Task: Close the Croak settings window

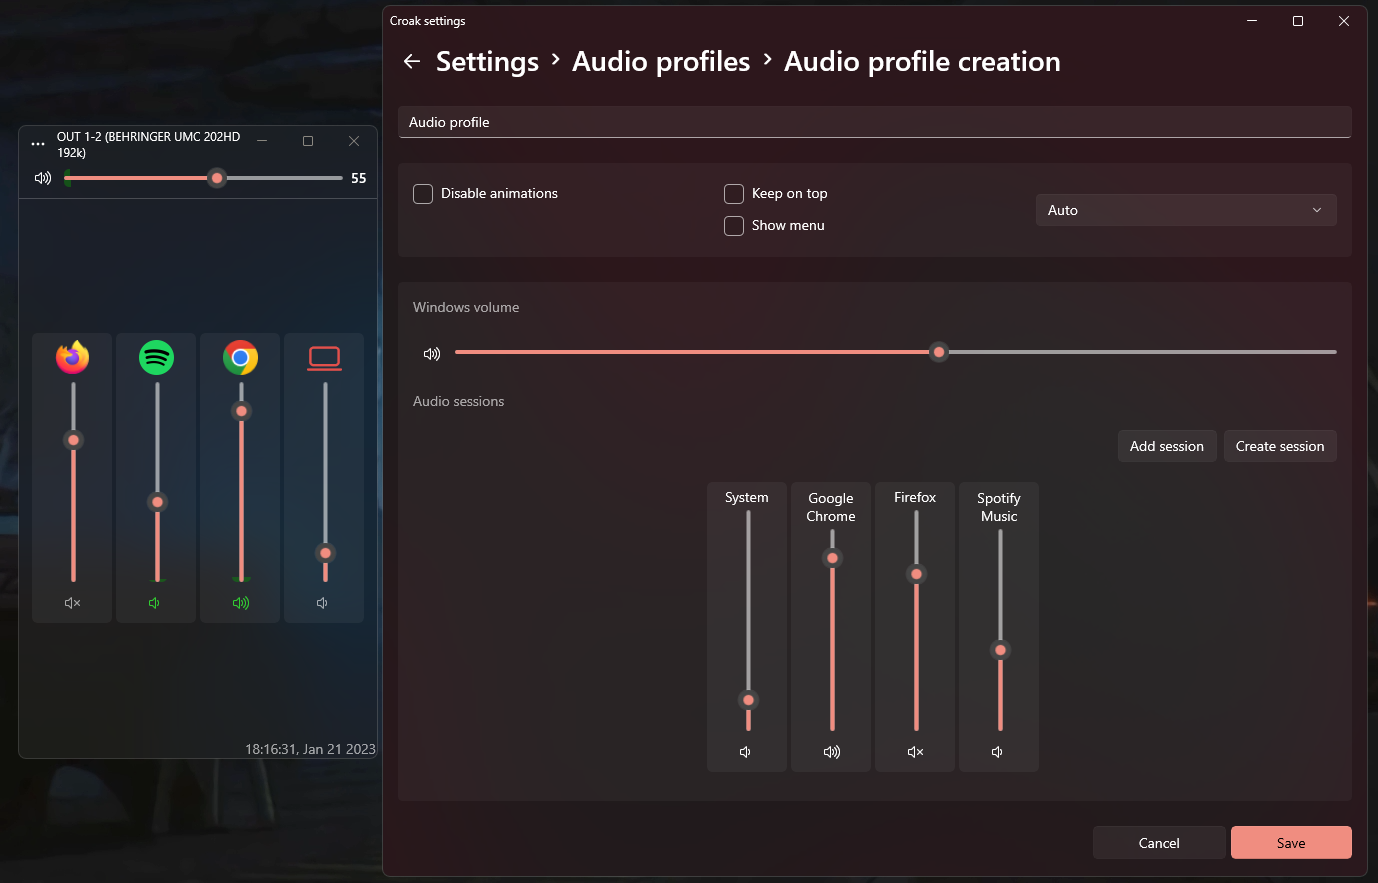Action: (1344, 21)
